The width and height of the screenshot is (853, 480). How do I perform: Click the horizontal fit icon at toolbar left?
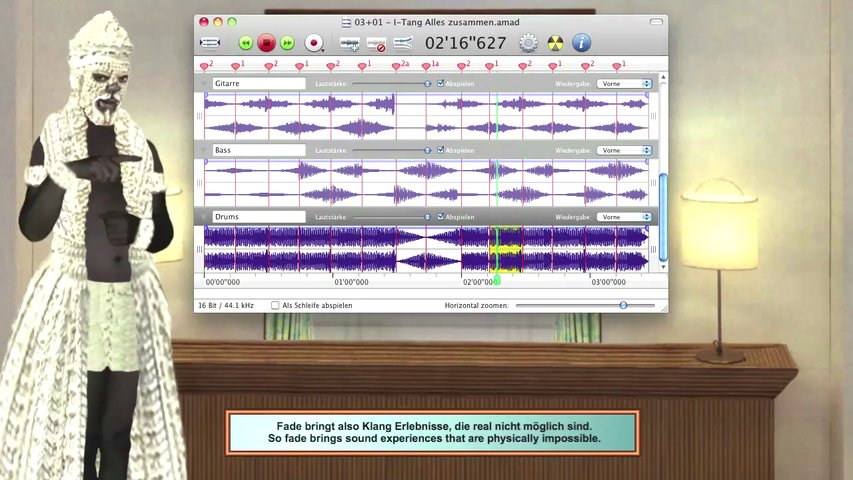point(210,43)
